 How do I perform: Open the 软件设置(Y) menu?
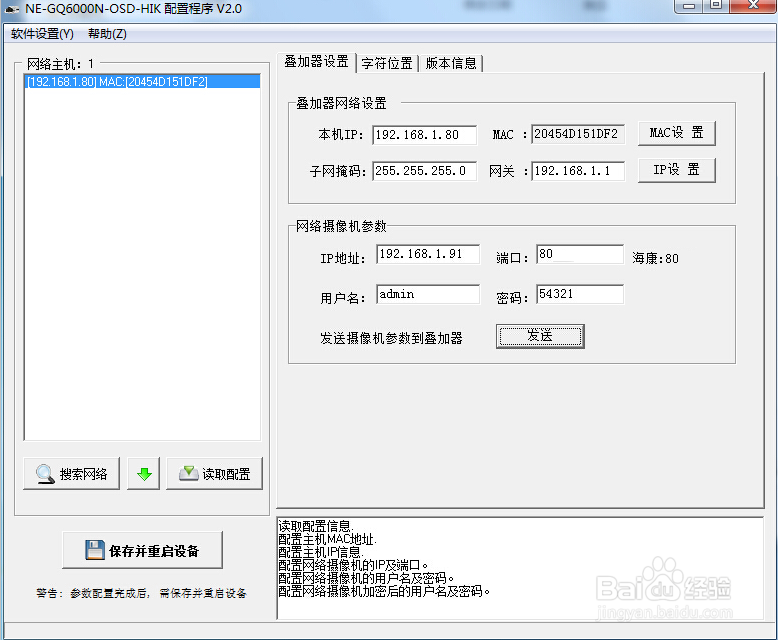[x=42, y=34]
